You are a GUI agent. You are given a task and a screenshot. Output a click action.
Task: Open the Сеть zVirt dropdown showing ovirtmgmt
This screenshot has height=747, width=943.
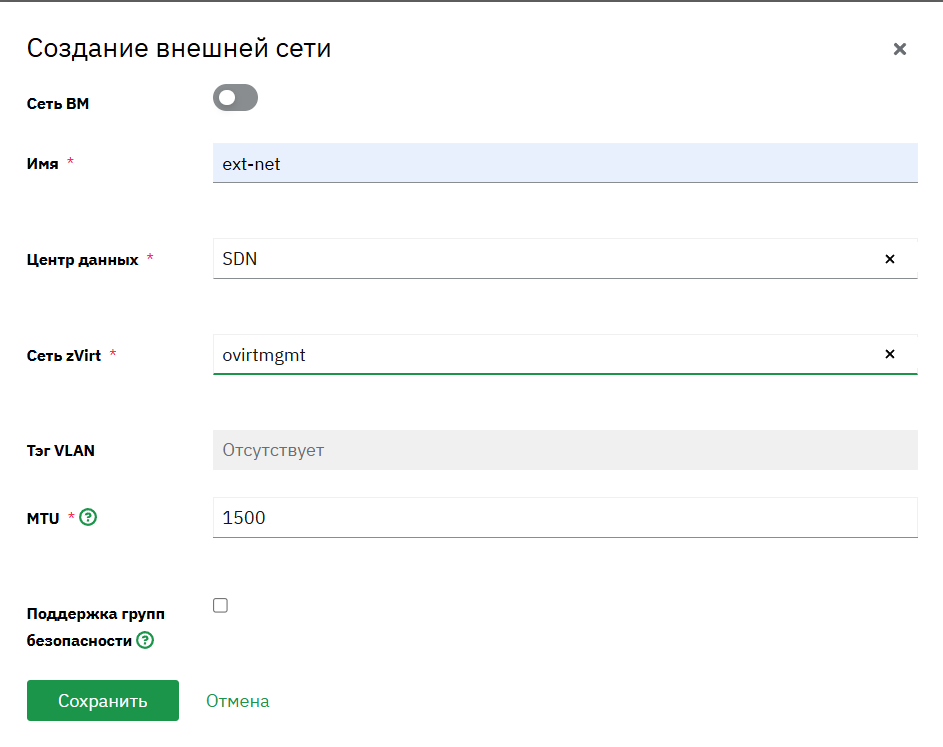(565, 354)
